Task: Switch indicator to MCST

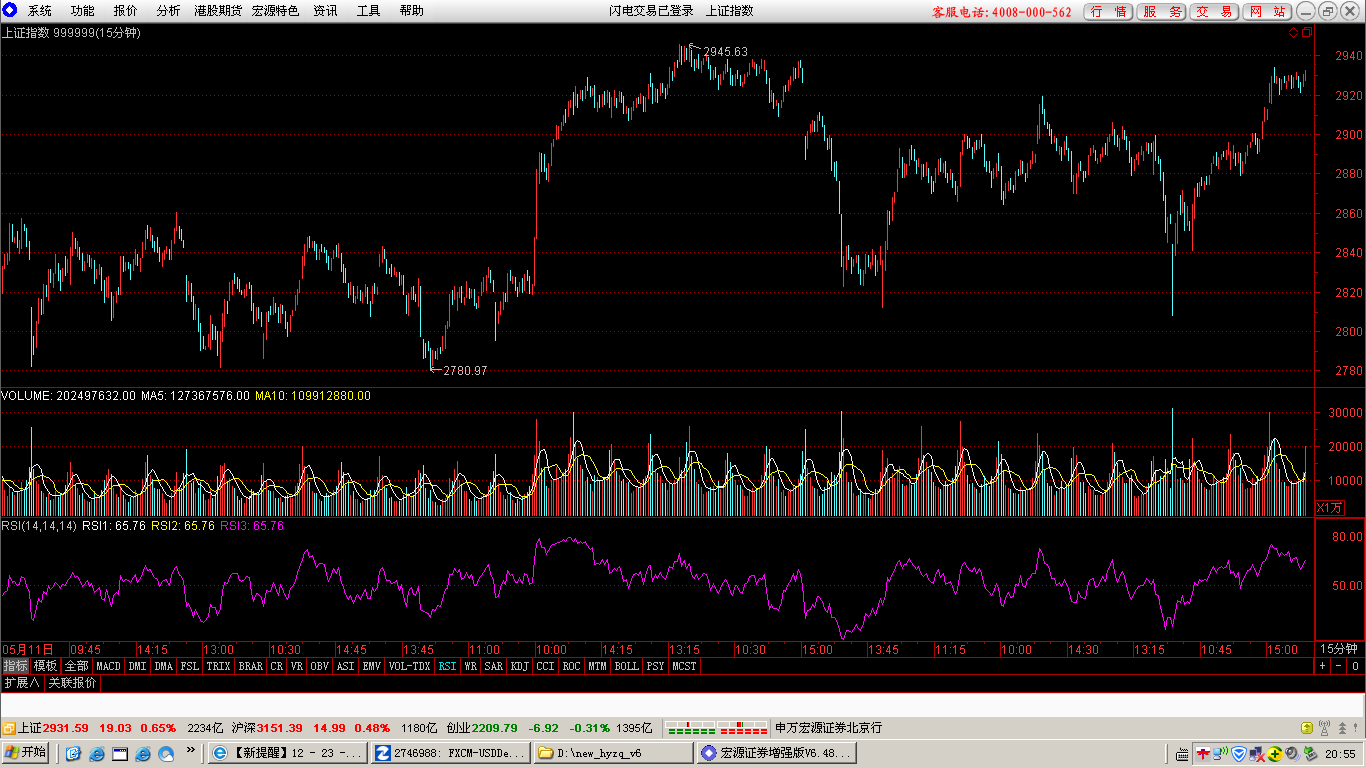Action: click(685, 665)
